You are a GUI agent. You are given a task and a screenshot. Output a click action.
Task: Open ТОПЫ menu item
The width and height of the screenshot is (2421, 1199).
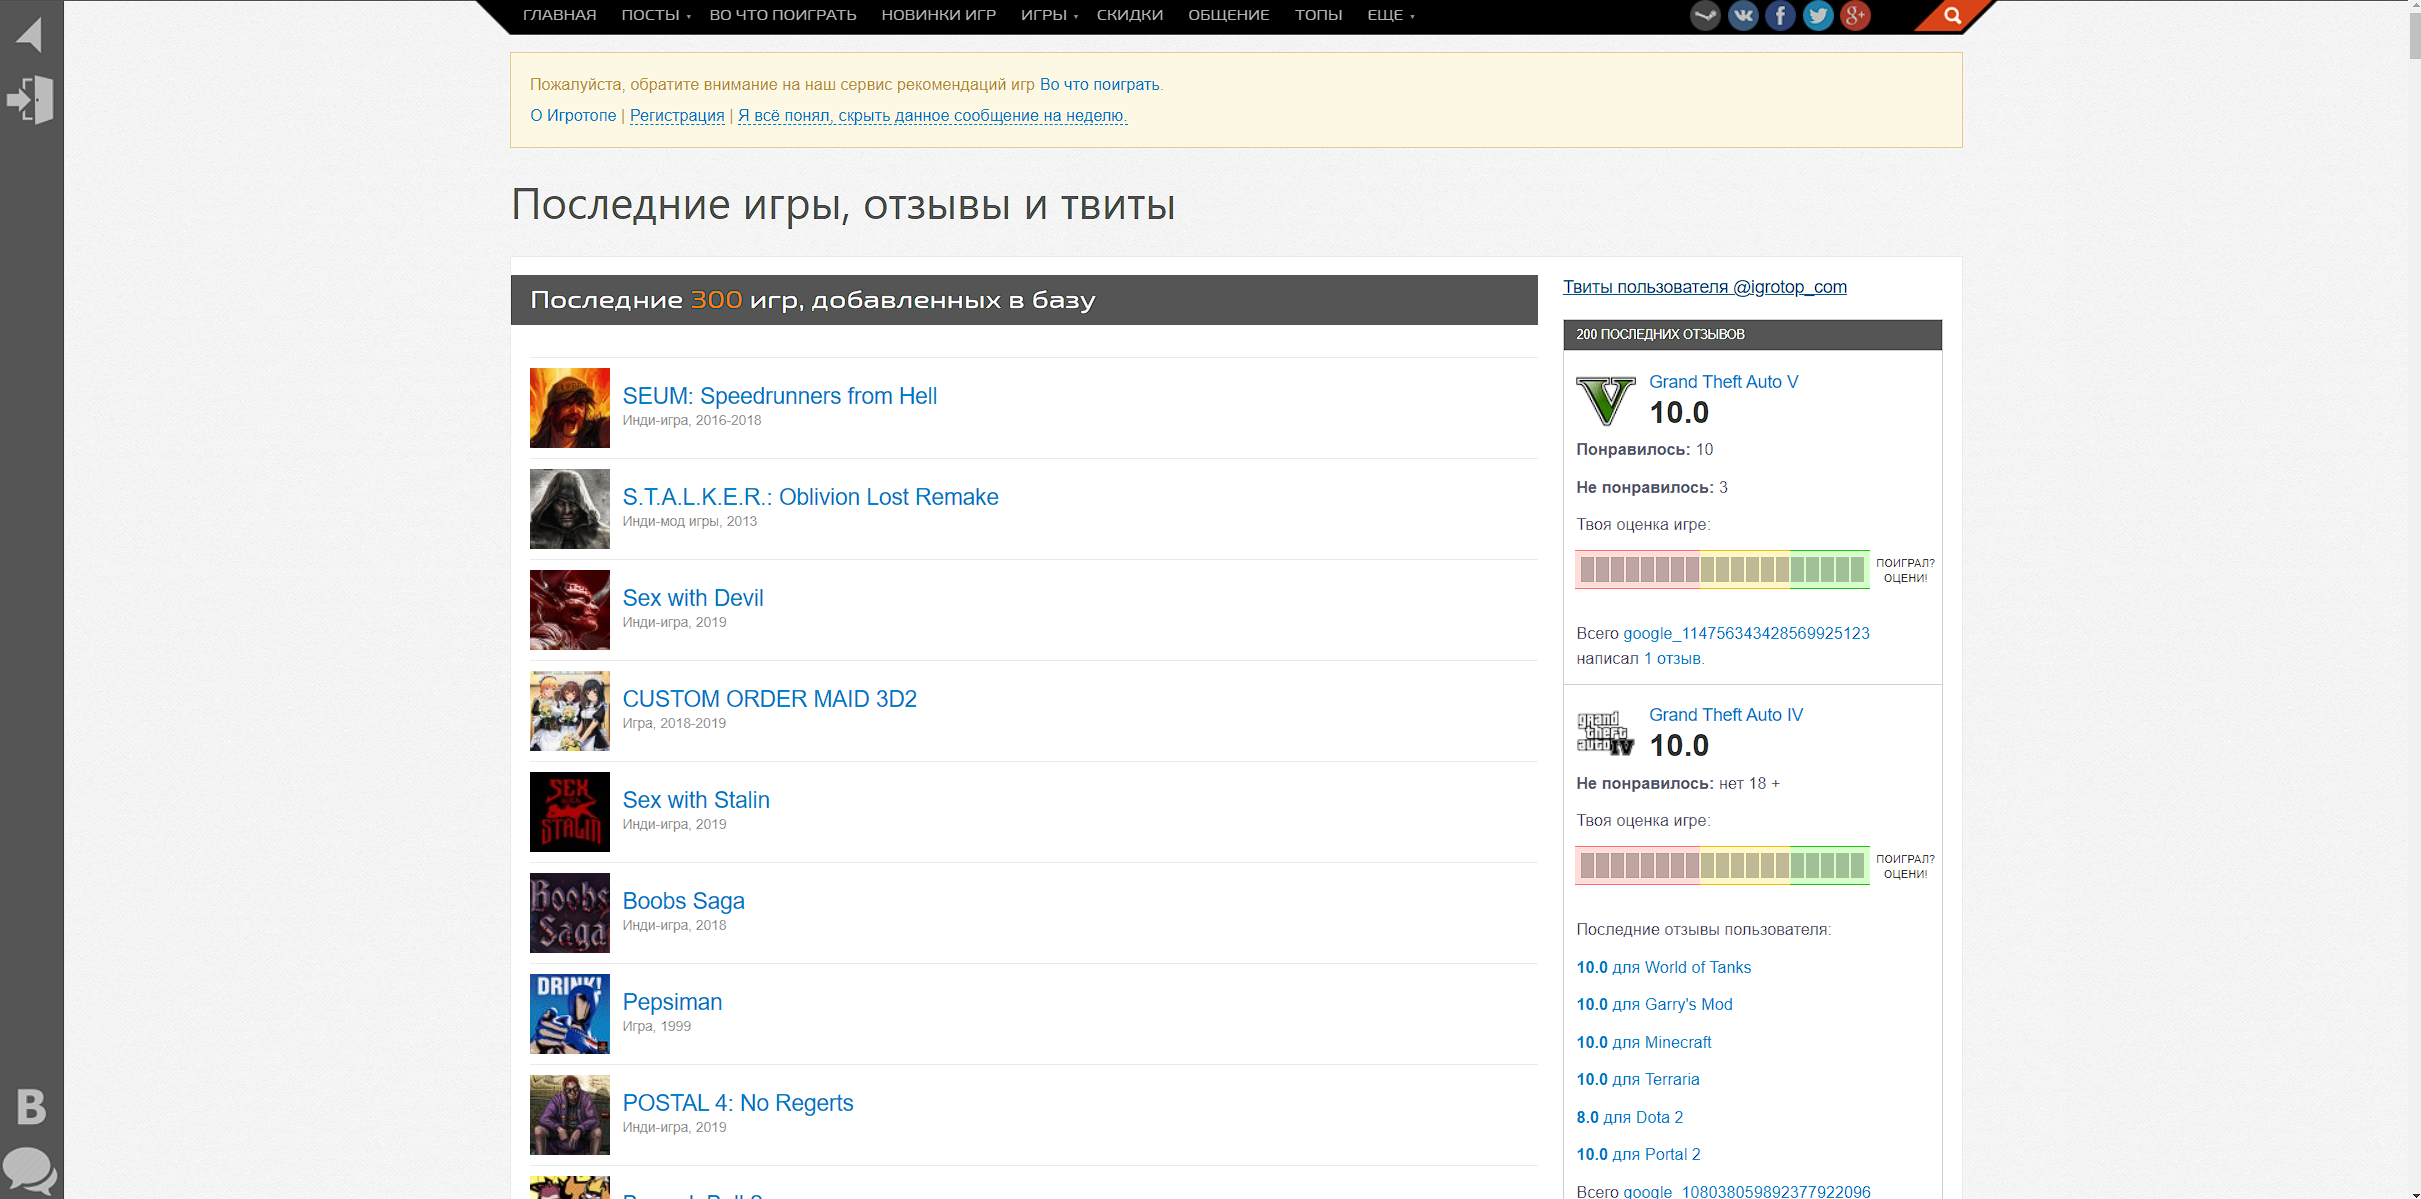pos(1318,15)
